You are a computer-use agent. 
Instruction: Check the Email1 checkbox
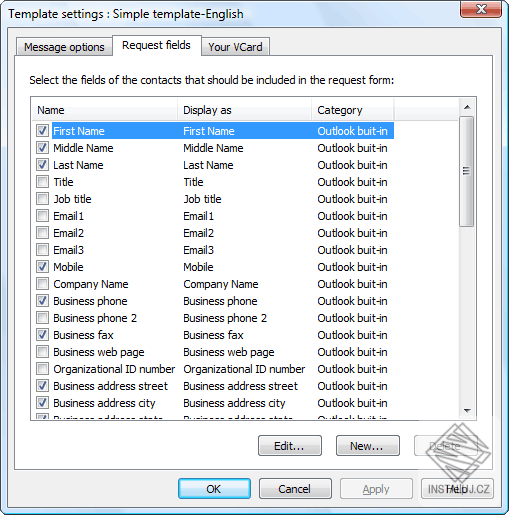point(42,216)
